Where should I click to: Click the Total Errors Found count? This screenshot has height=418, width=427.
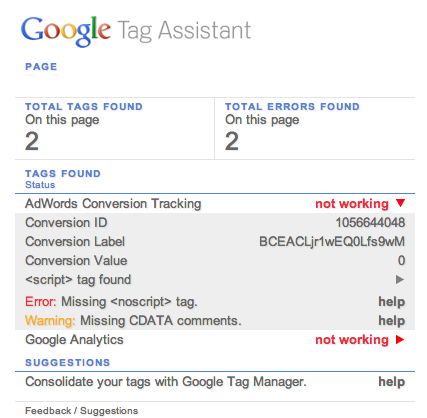tap(232, 141)
